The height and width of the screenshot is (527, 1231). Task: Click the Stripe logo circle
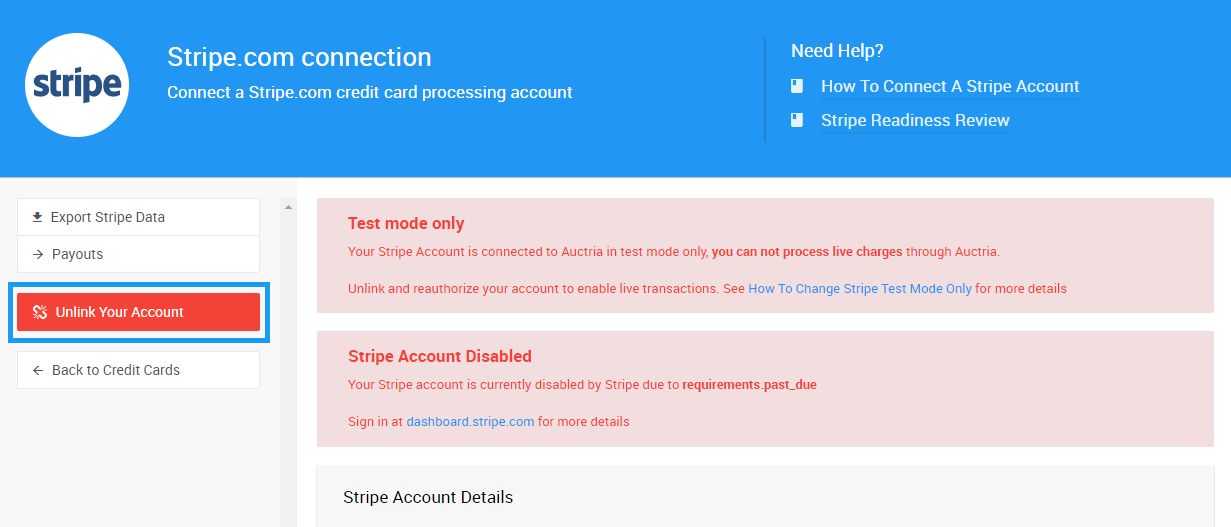77,85
